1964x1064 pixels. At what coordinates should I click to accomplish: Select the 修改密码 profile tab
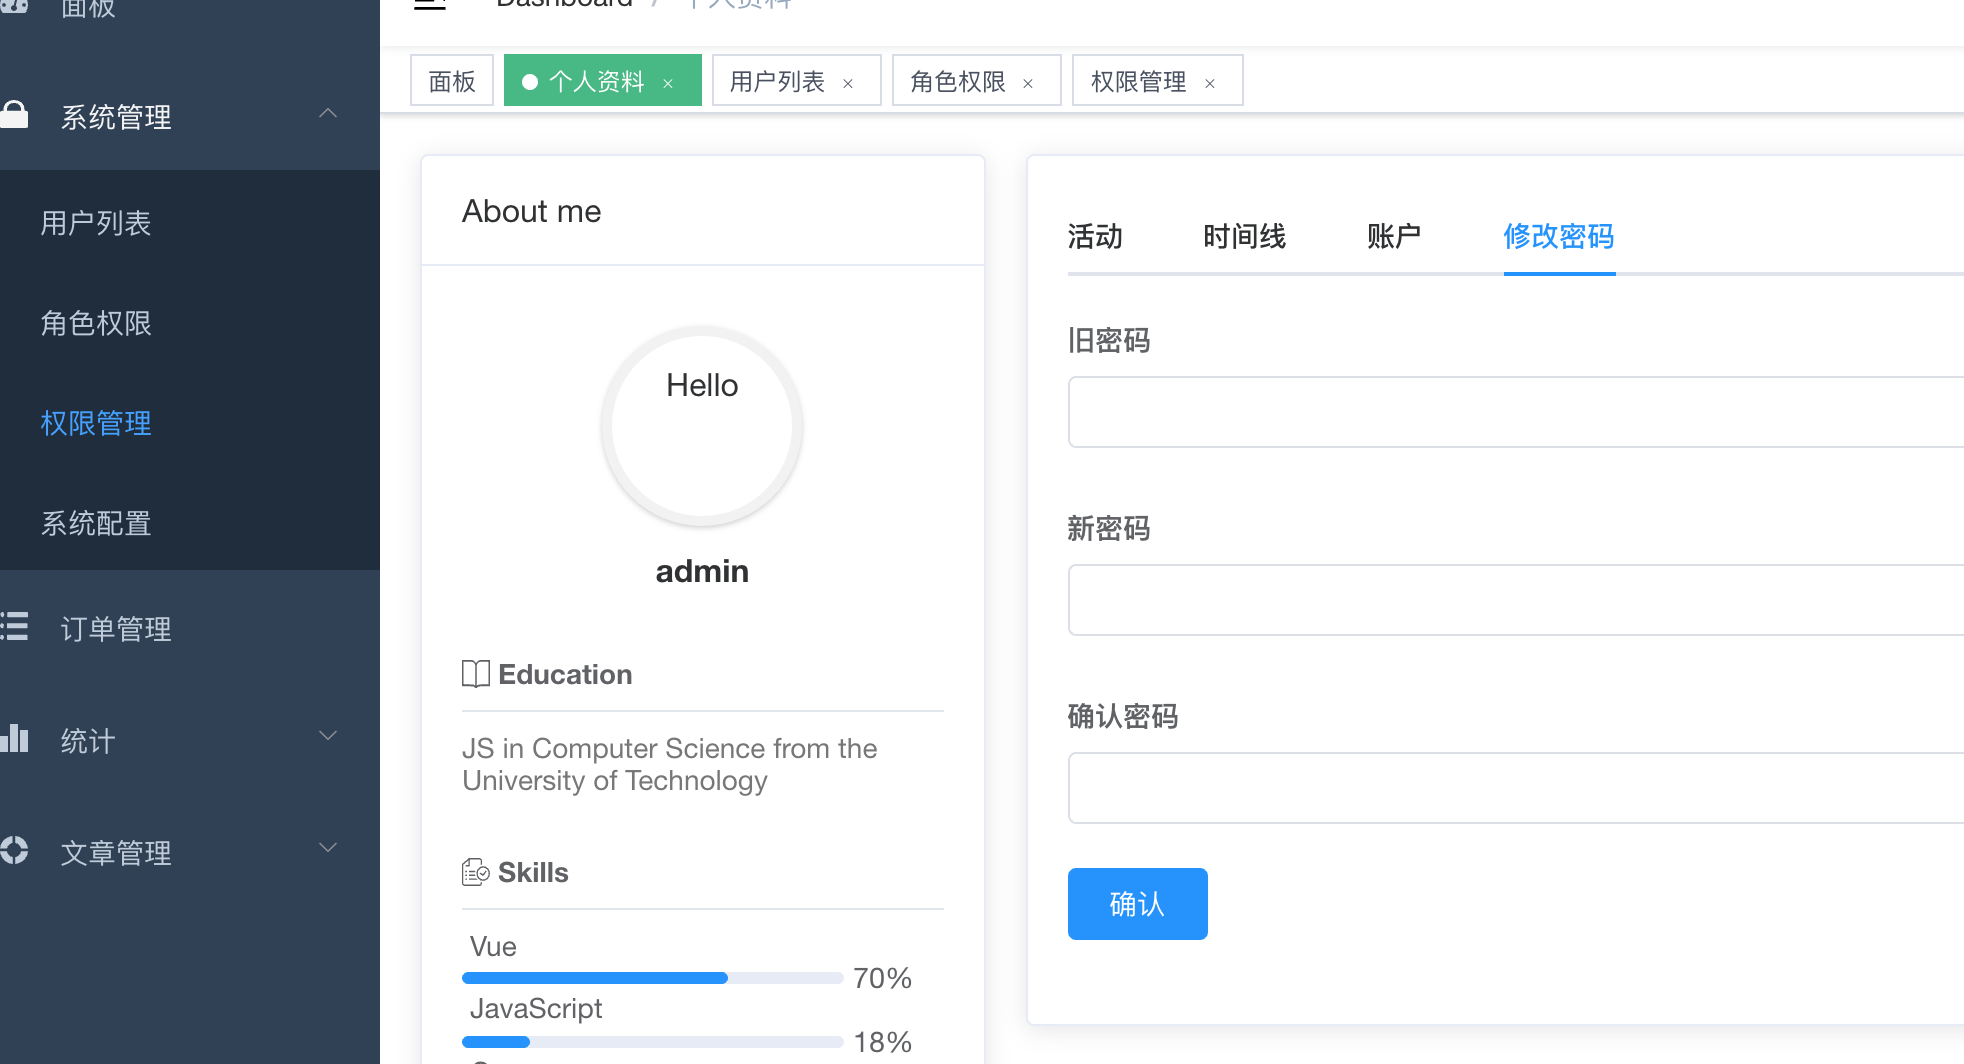[1559, 237]
